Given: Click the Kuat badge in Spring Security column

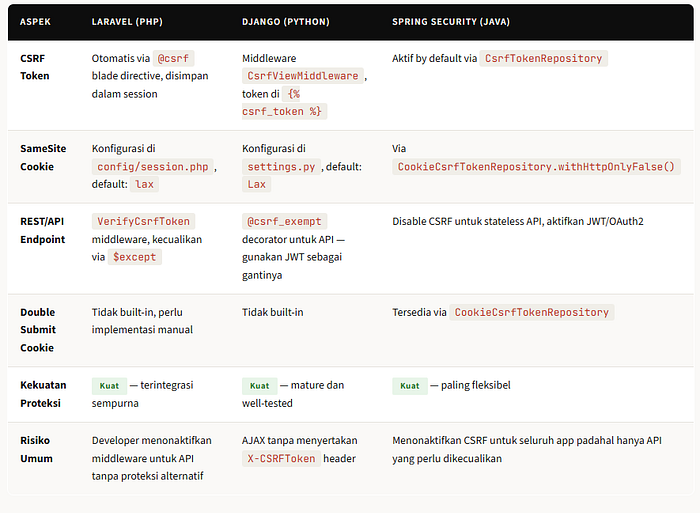Looking at the screenshot, I should 410,386.
